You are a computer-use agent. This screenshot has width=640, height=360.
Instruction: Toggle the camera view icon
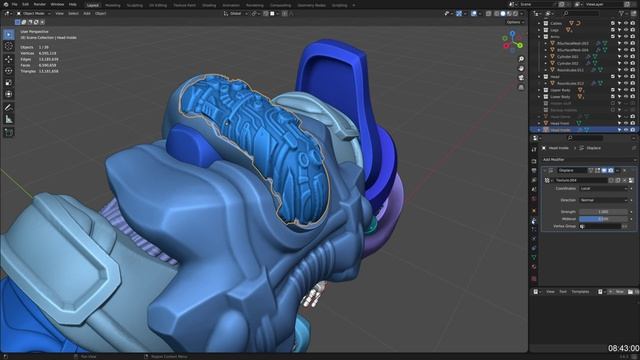point(521,78)
